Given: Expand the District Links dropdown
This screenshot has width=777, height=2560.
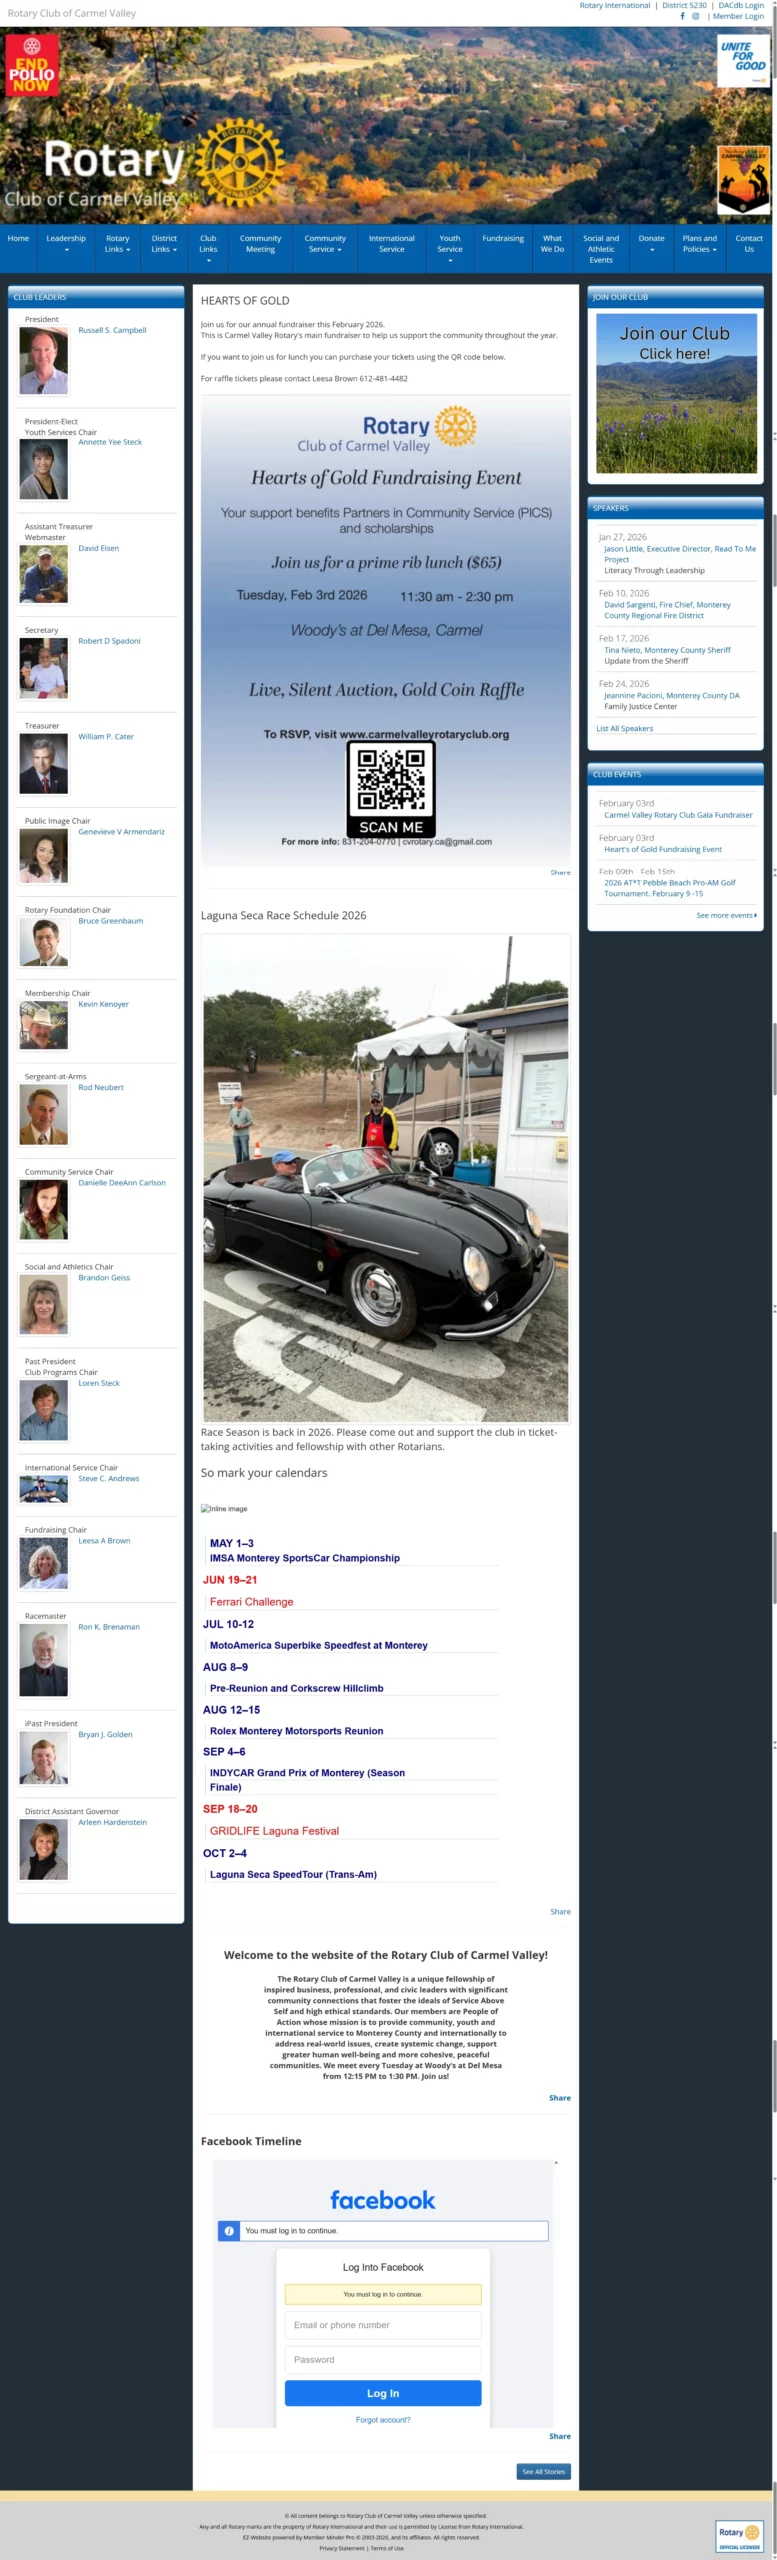Looking at the screenshot, I should tap(164, 244).
